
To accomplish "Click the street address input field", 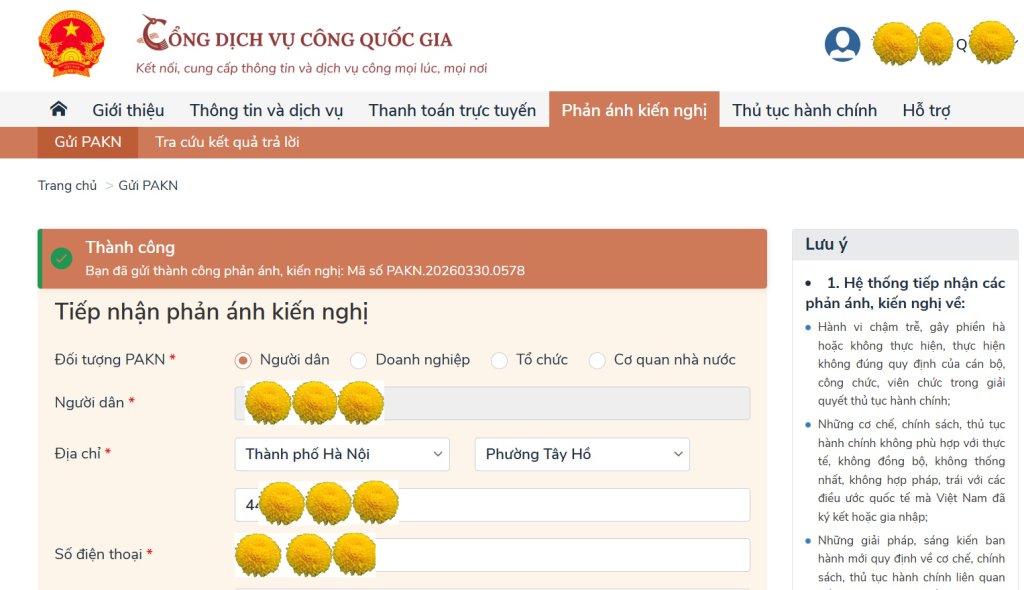I will pyautogui.click(x=492, y=505).
